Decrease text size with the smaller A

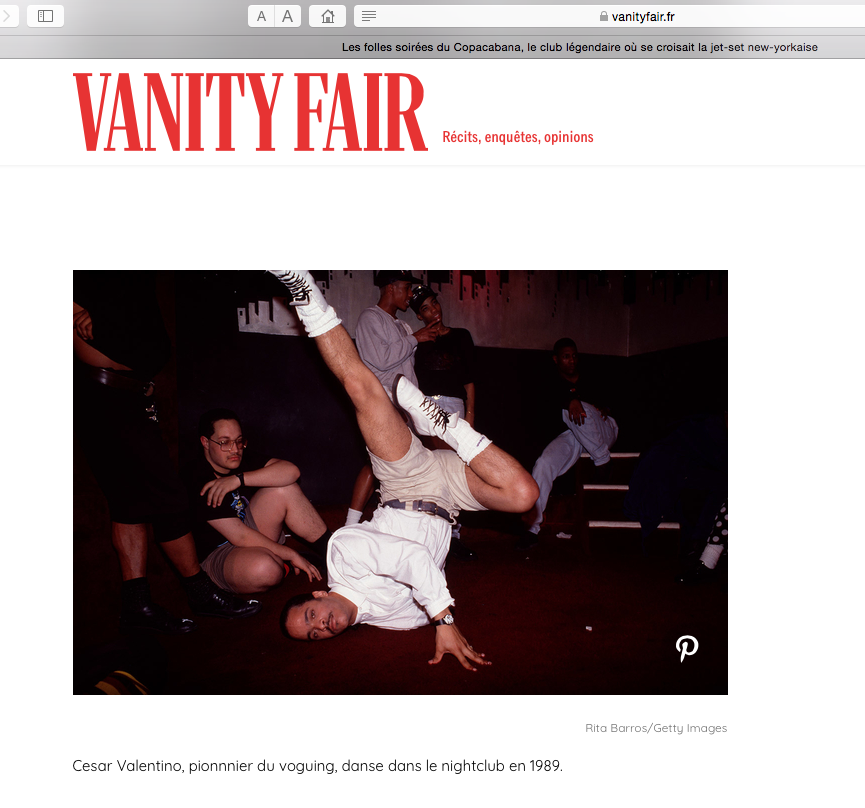261,16
